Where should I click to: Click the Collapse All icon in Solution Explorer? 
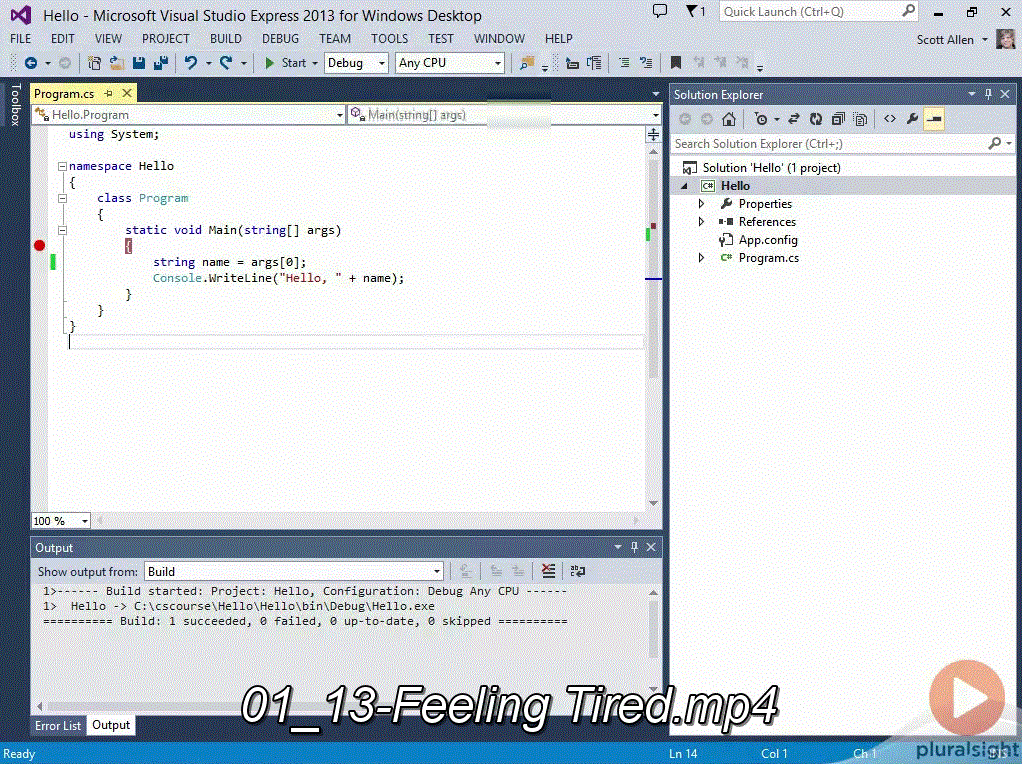pos(838,119)
